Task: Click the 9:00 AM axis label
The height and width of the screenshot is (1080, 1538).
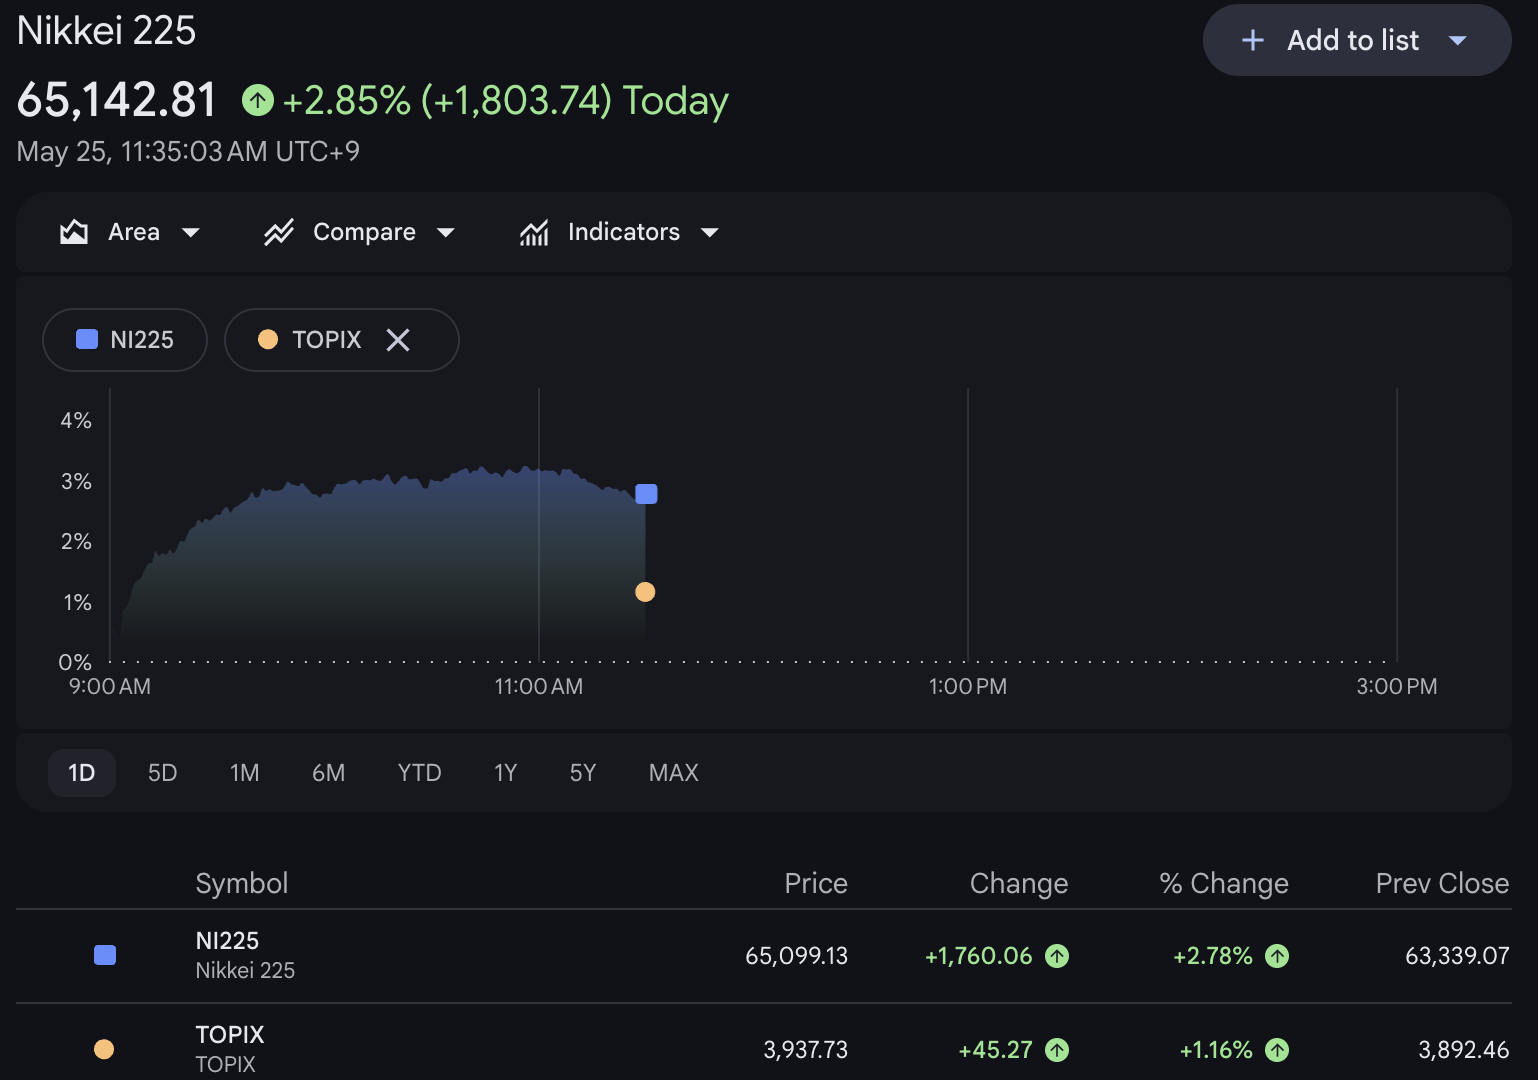Action: coord(110,687)
